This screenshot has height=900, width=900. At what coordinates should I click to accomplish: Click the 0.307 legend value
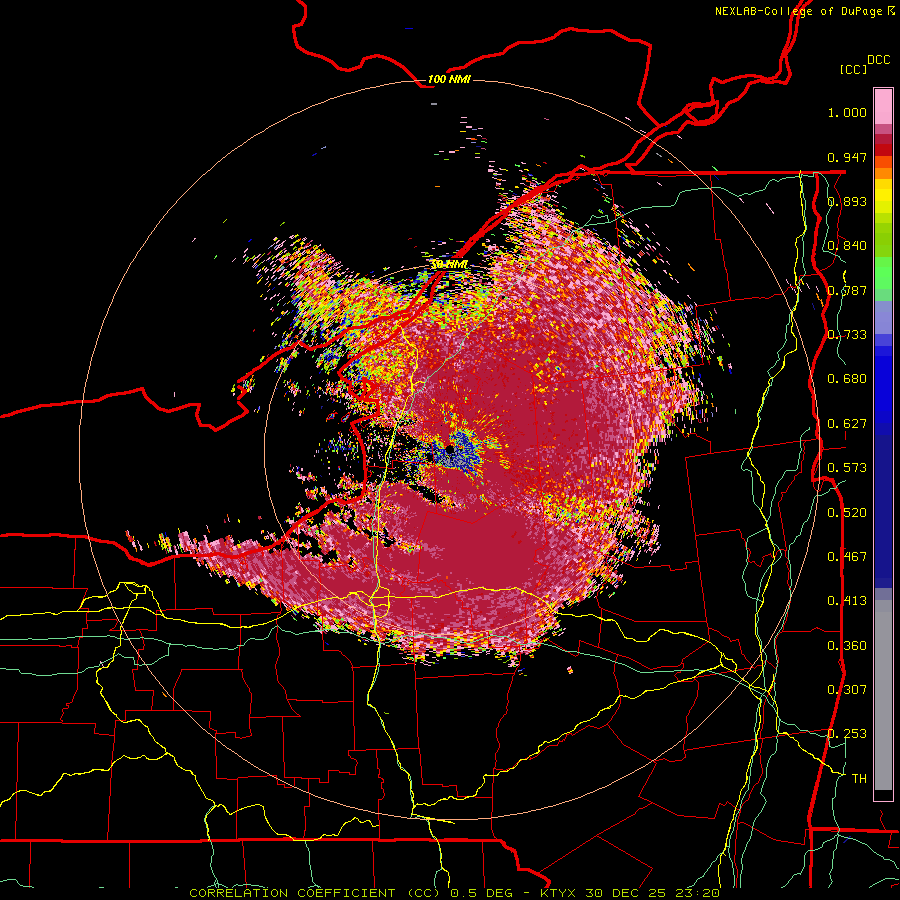tap(847, 690)
